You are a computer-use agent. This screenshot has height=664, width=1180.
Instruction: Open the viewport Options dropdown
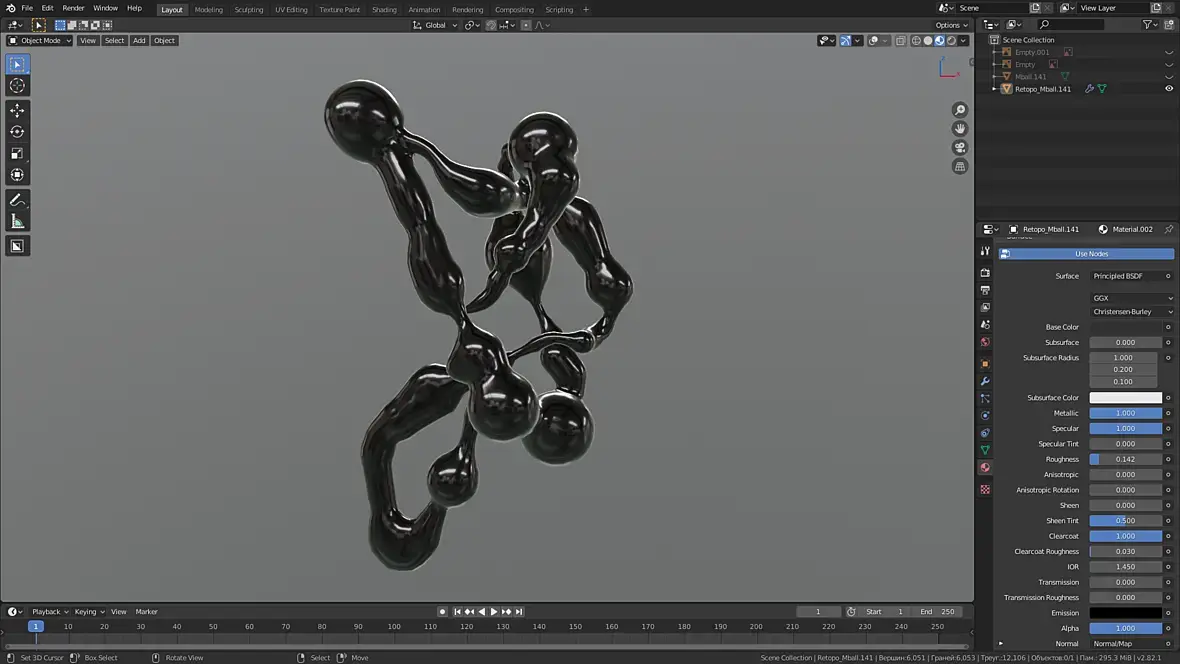[951, 25]
